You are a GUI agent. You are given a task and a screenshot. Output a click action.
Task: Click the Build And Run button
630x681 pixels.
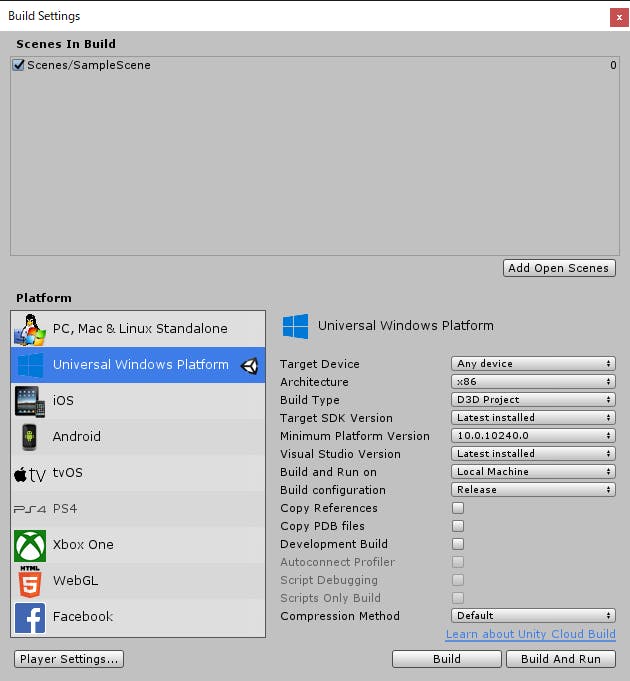tap(561, 659)
